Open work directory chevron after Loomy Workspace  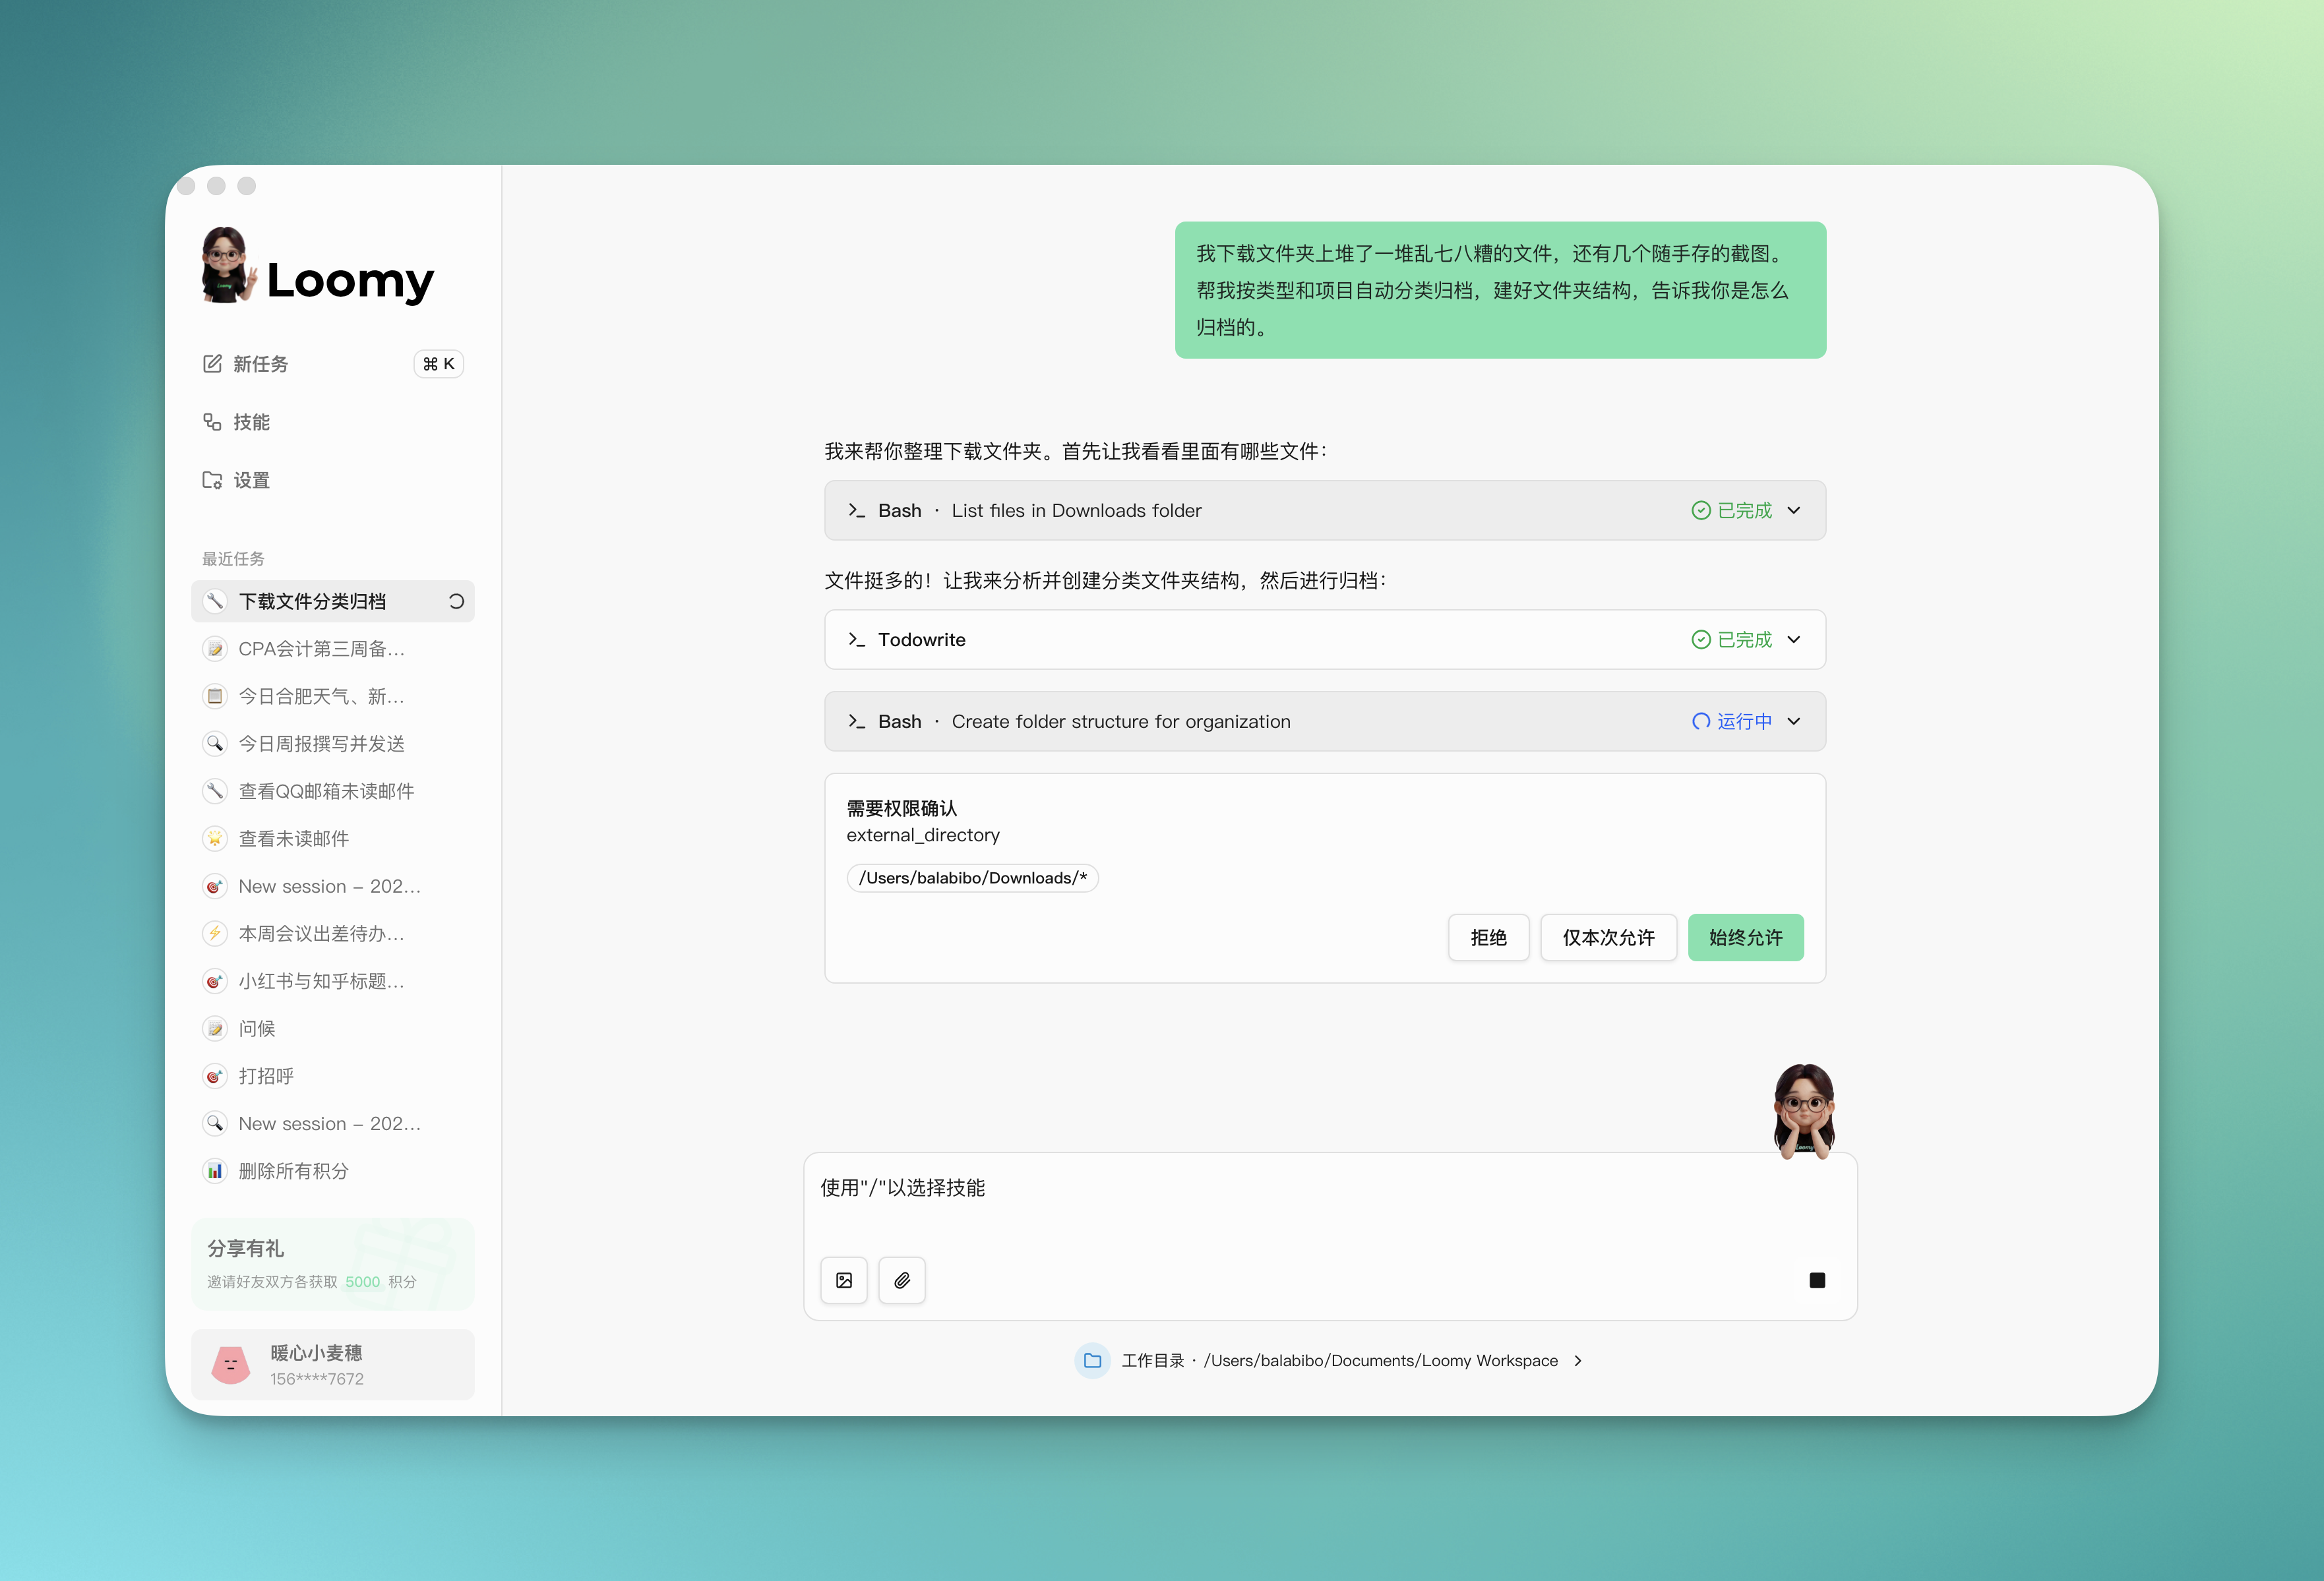1578,1360
